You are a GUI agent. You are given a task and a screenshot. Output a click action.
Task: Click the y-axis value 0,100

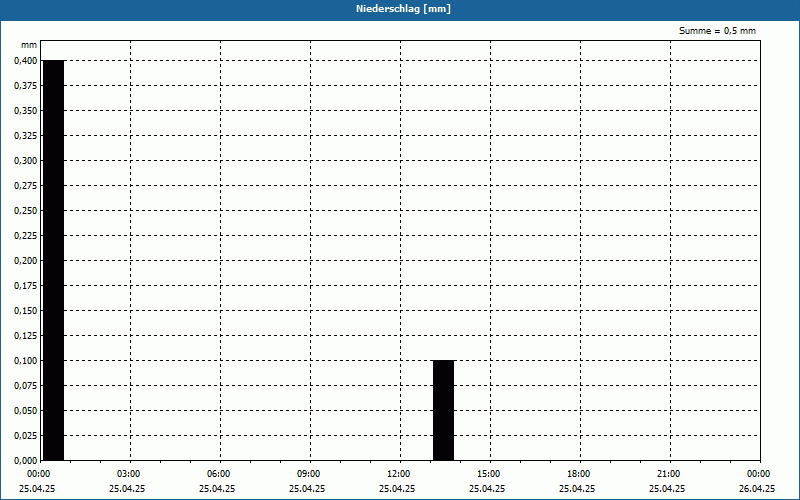pos(26,361)
